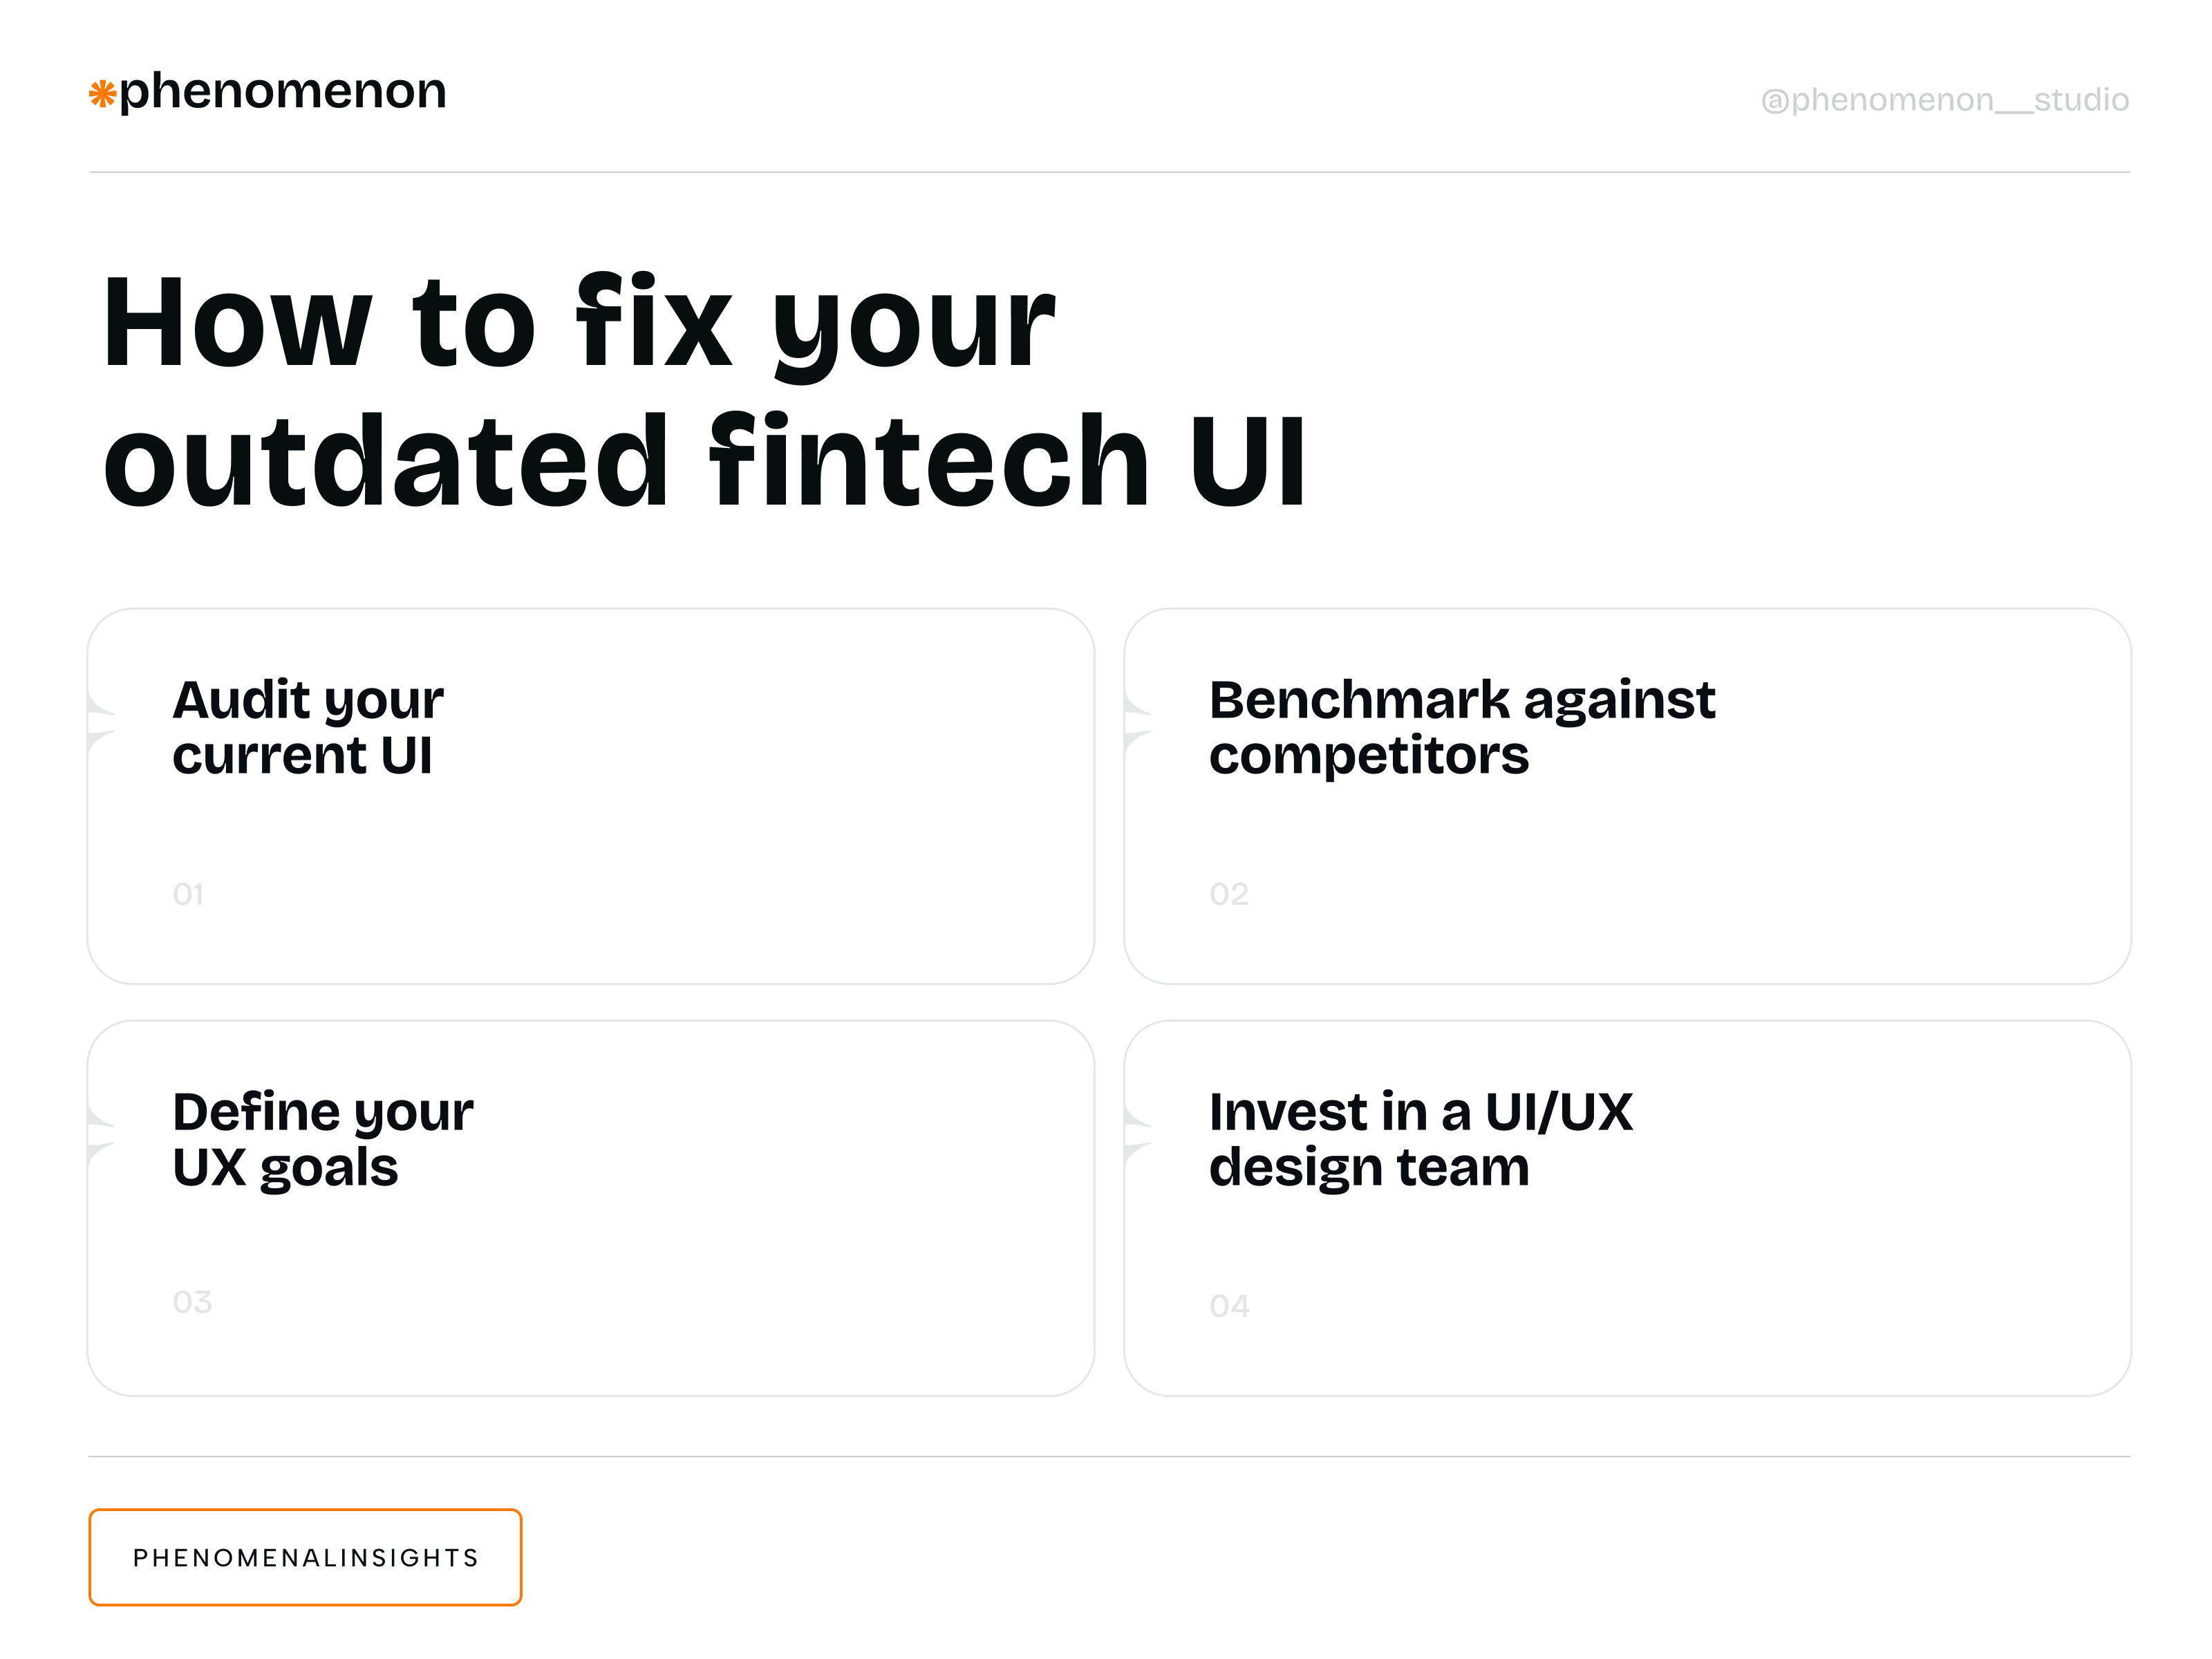Click the step number 01 label

click(188, 894)
